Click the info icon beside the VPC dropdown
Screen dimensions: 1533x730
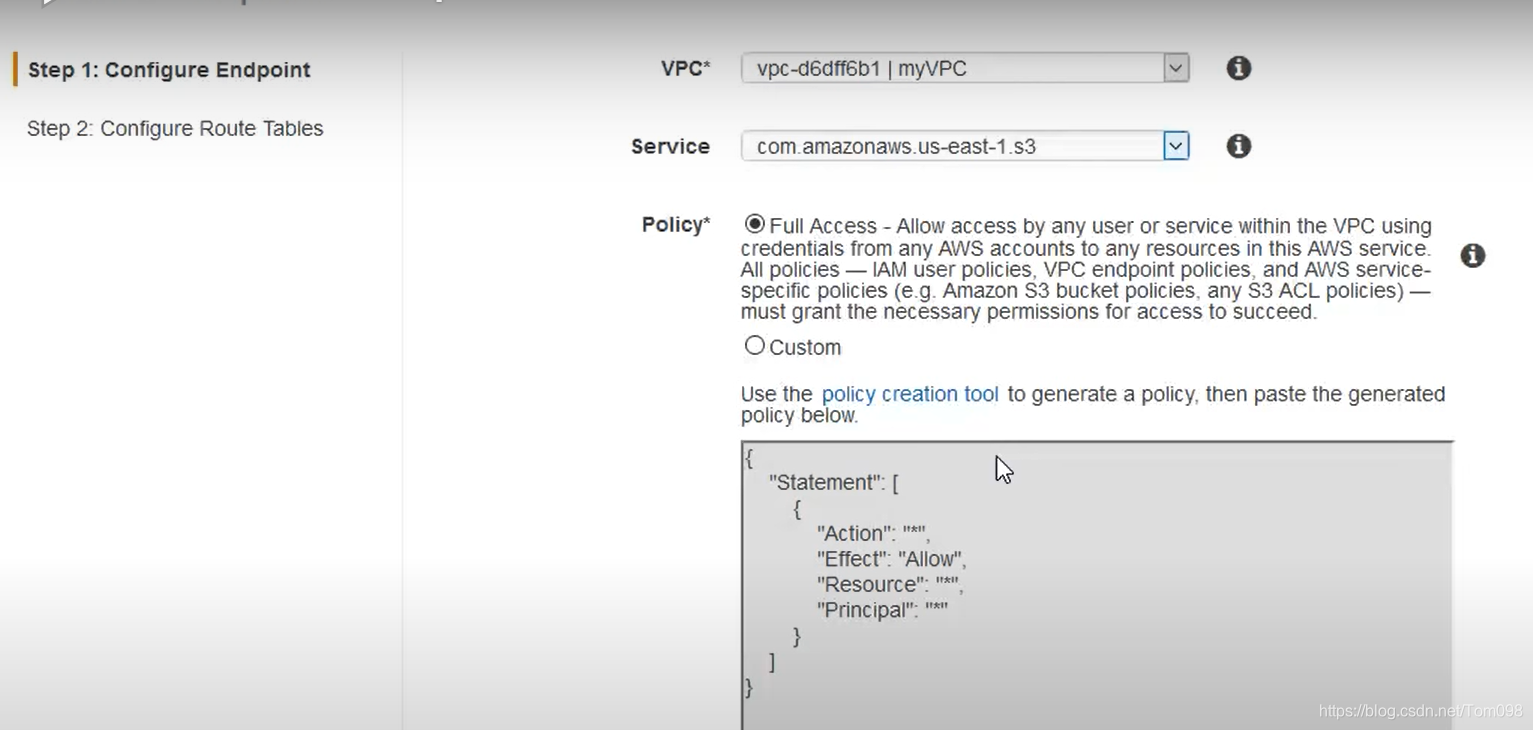(1238, 68)
